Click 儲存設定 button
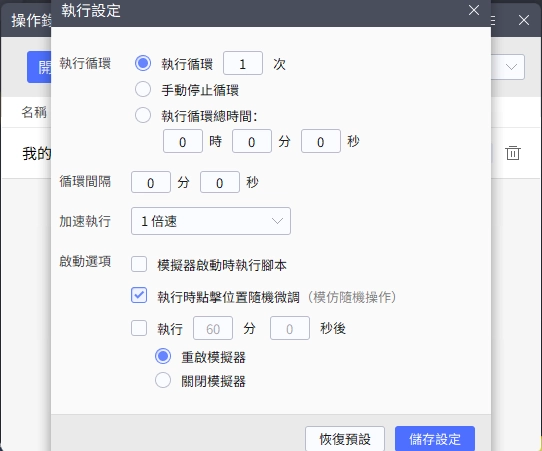This screenshot has width=542, height=451. (x=435, y=439)
